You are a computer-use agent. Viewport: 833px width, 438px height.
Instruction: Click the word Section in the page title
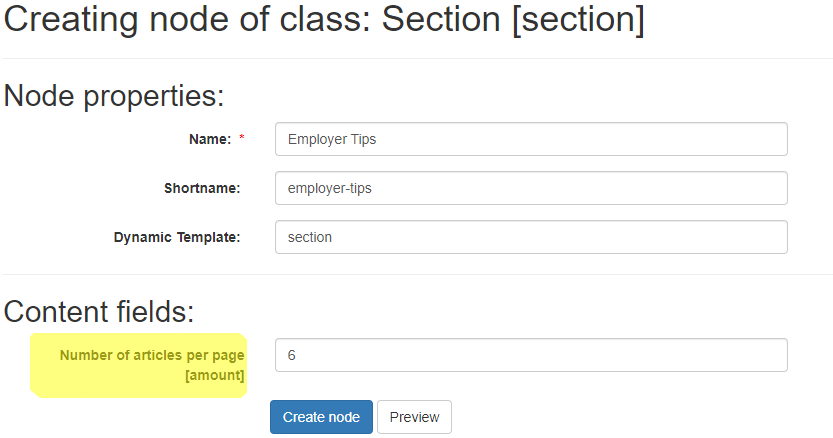coord(441,20)
